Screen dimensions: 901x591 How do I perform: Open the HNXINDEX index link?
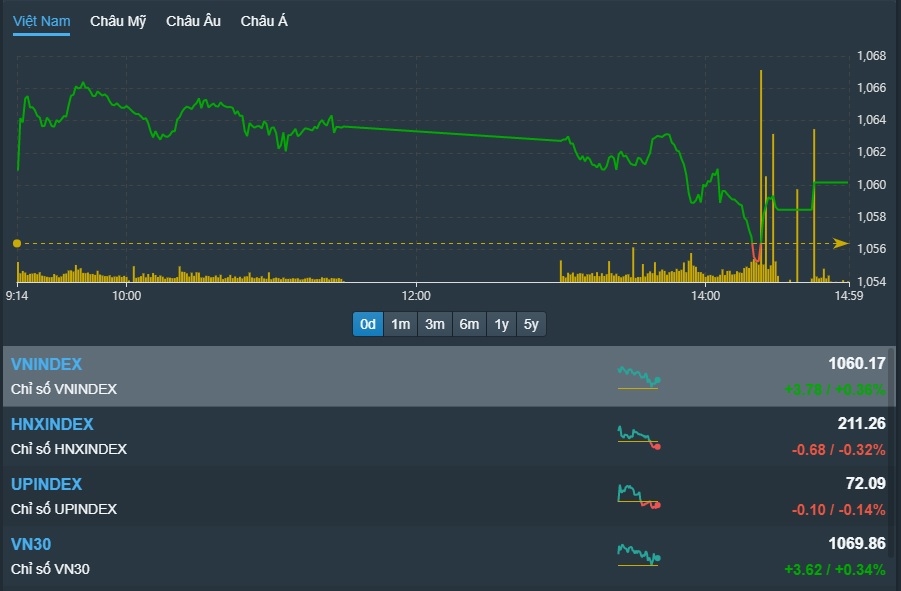pyautogui.click(x=52, y=424)
